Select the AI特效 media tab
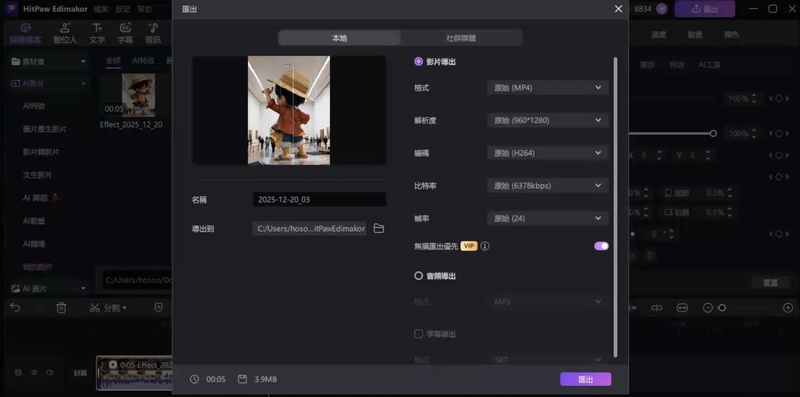The width and height of the screenshot is (800, 397). (143, 61)
